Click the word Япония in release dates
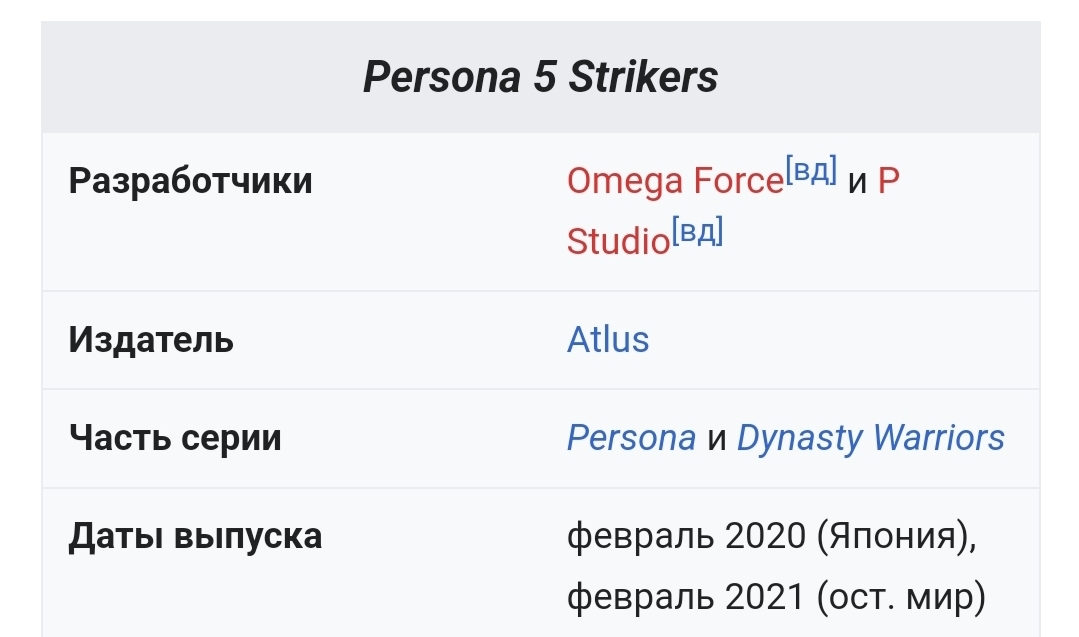The height and width of the screenshot is (637, 1079). point(893,537)
